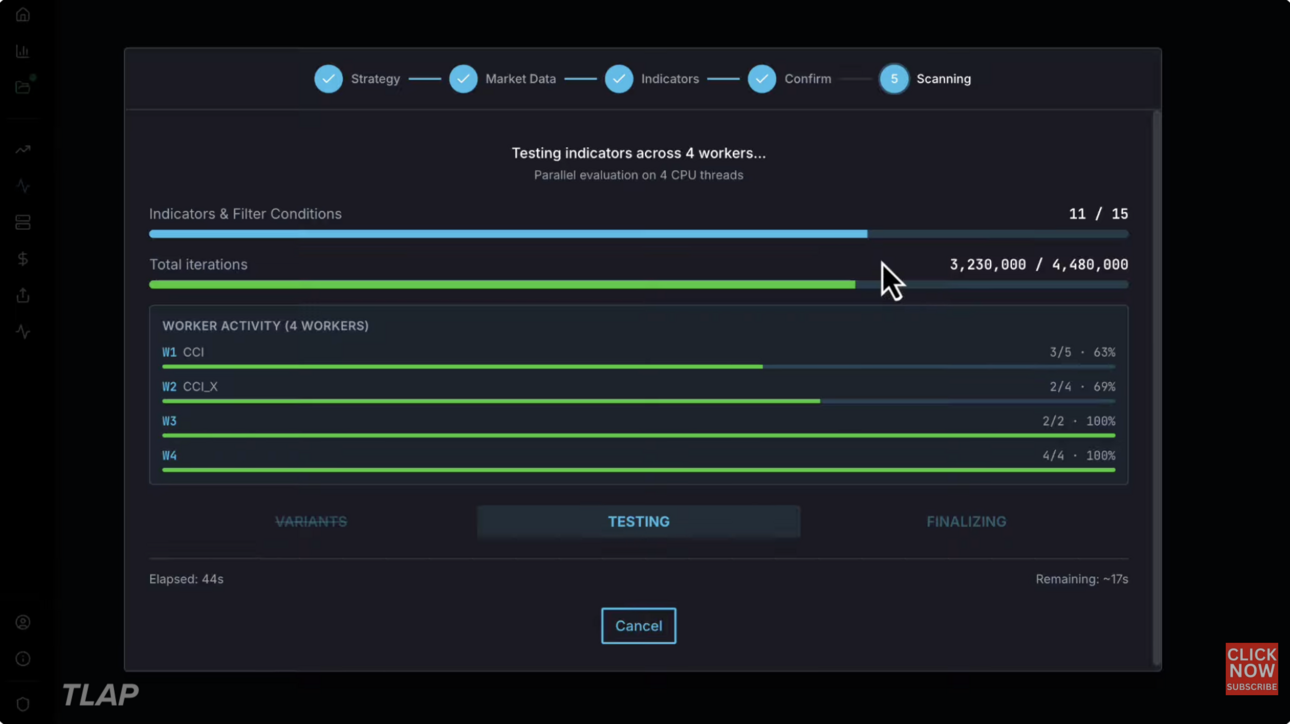This screenshot has height=724, width=1290.
Task: Go back to the Market Data step
Action: (x=502, y=79)
